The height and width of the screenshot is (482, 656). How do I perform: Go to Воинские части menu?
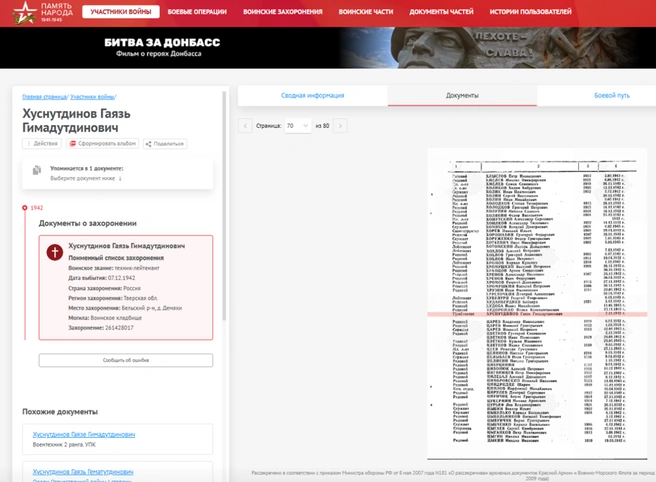(366, 12)
